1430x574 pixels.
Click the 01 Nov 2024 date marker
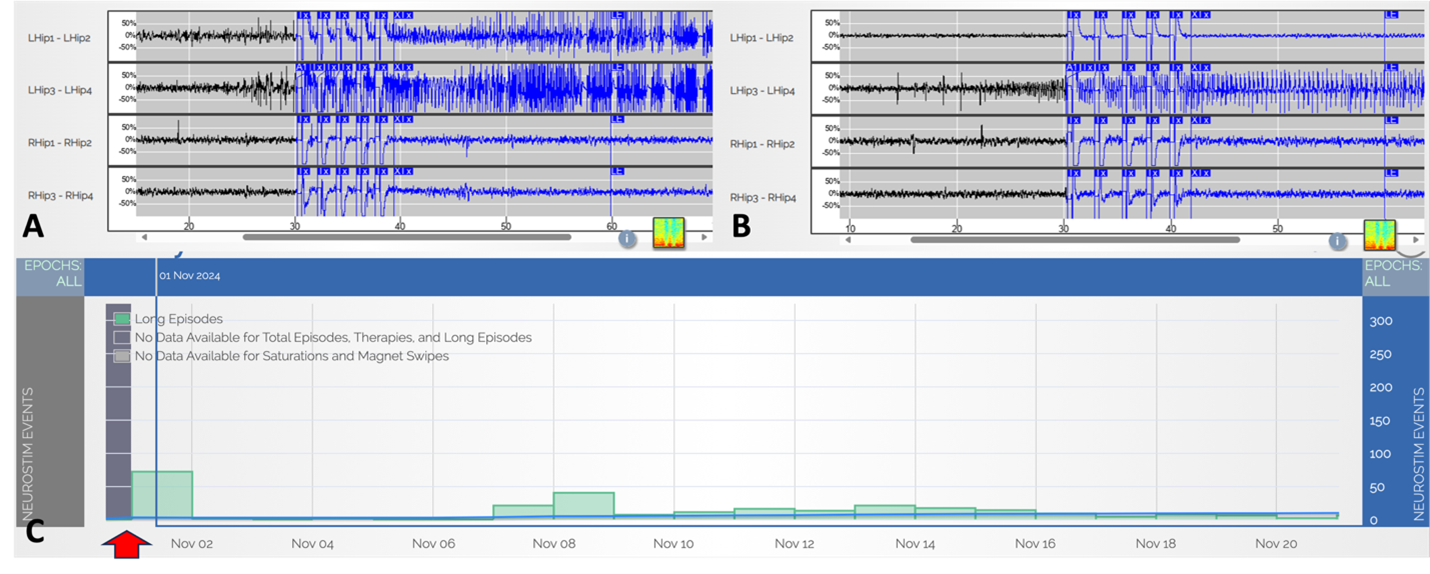click(189, 276)
